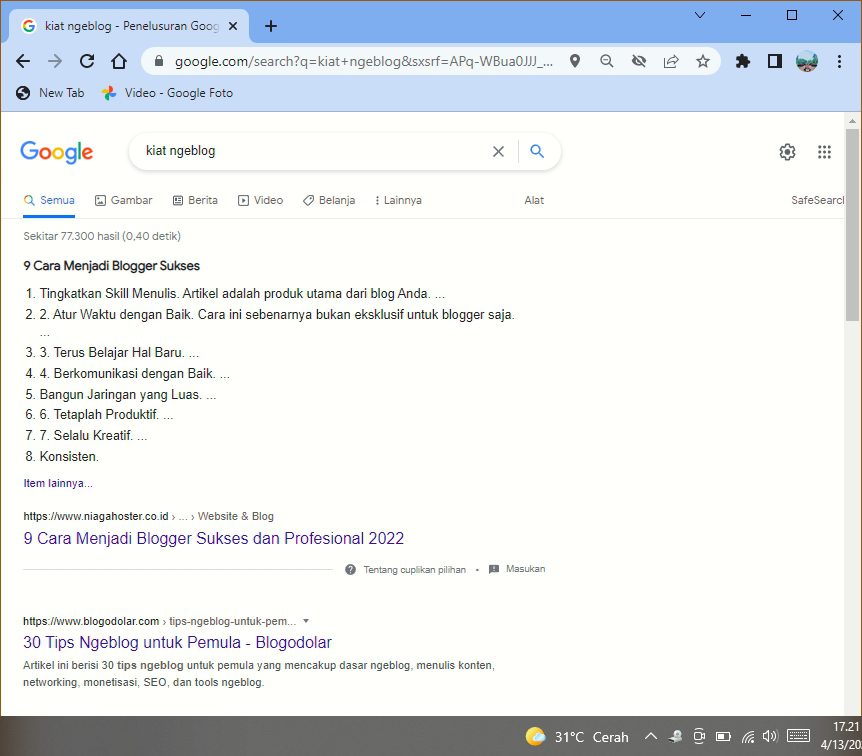This screenshot has height=756, width=862.
Task: Go back to previous page
Action: click(23, 61)
